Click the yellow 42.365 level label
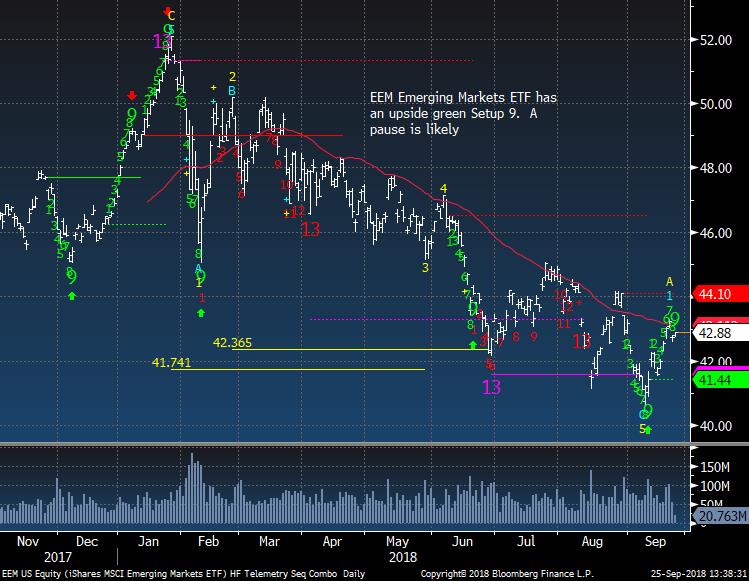749x581 pixels. coord(231,342)
